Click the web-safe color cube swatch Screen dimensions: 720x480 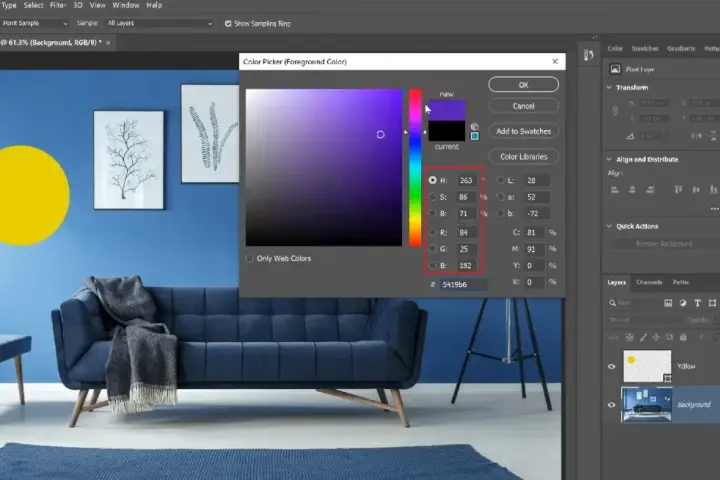coord(475,136)
